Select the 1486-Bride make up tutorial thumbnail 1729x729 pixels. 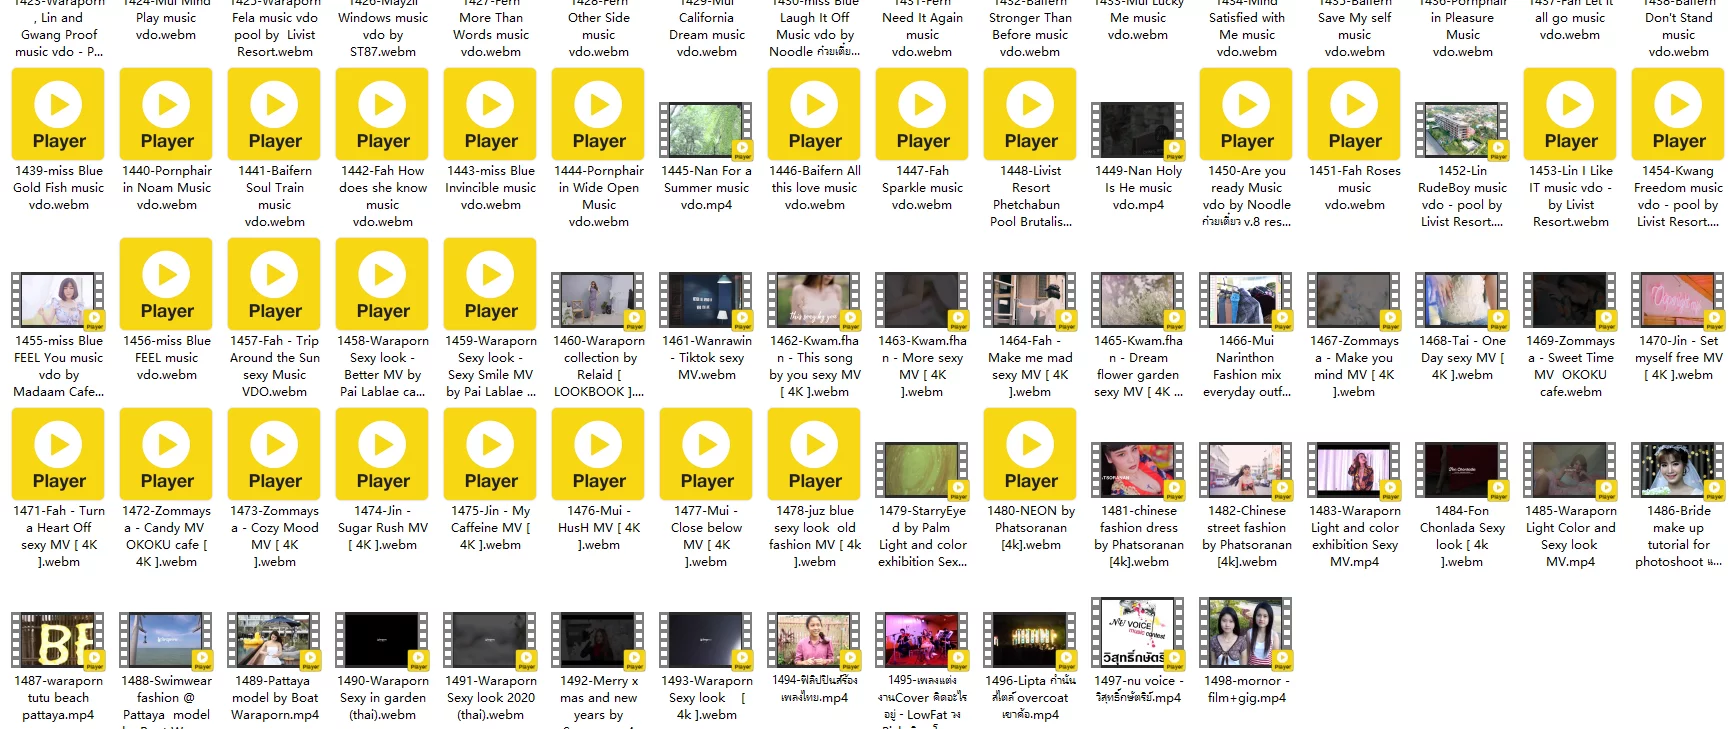coord(1678,470)
